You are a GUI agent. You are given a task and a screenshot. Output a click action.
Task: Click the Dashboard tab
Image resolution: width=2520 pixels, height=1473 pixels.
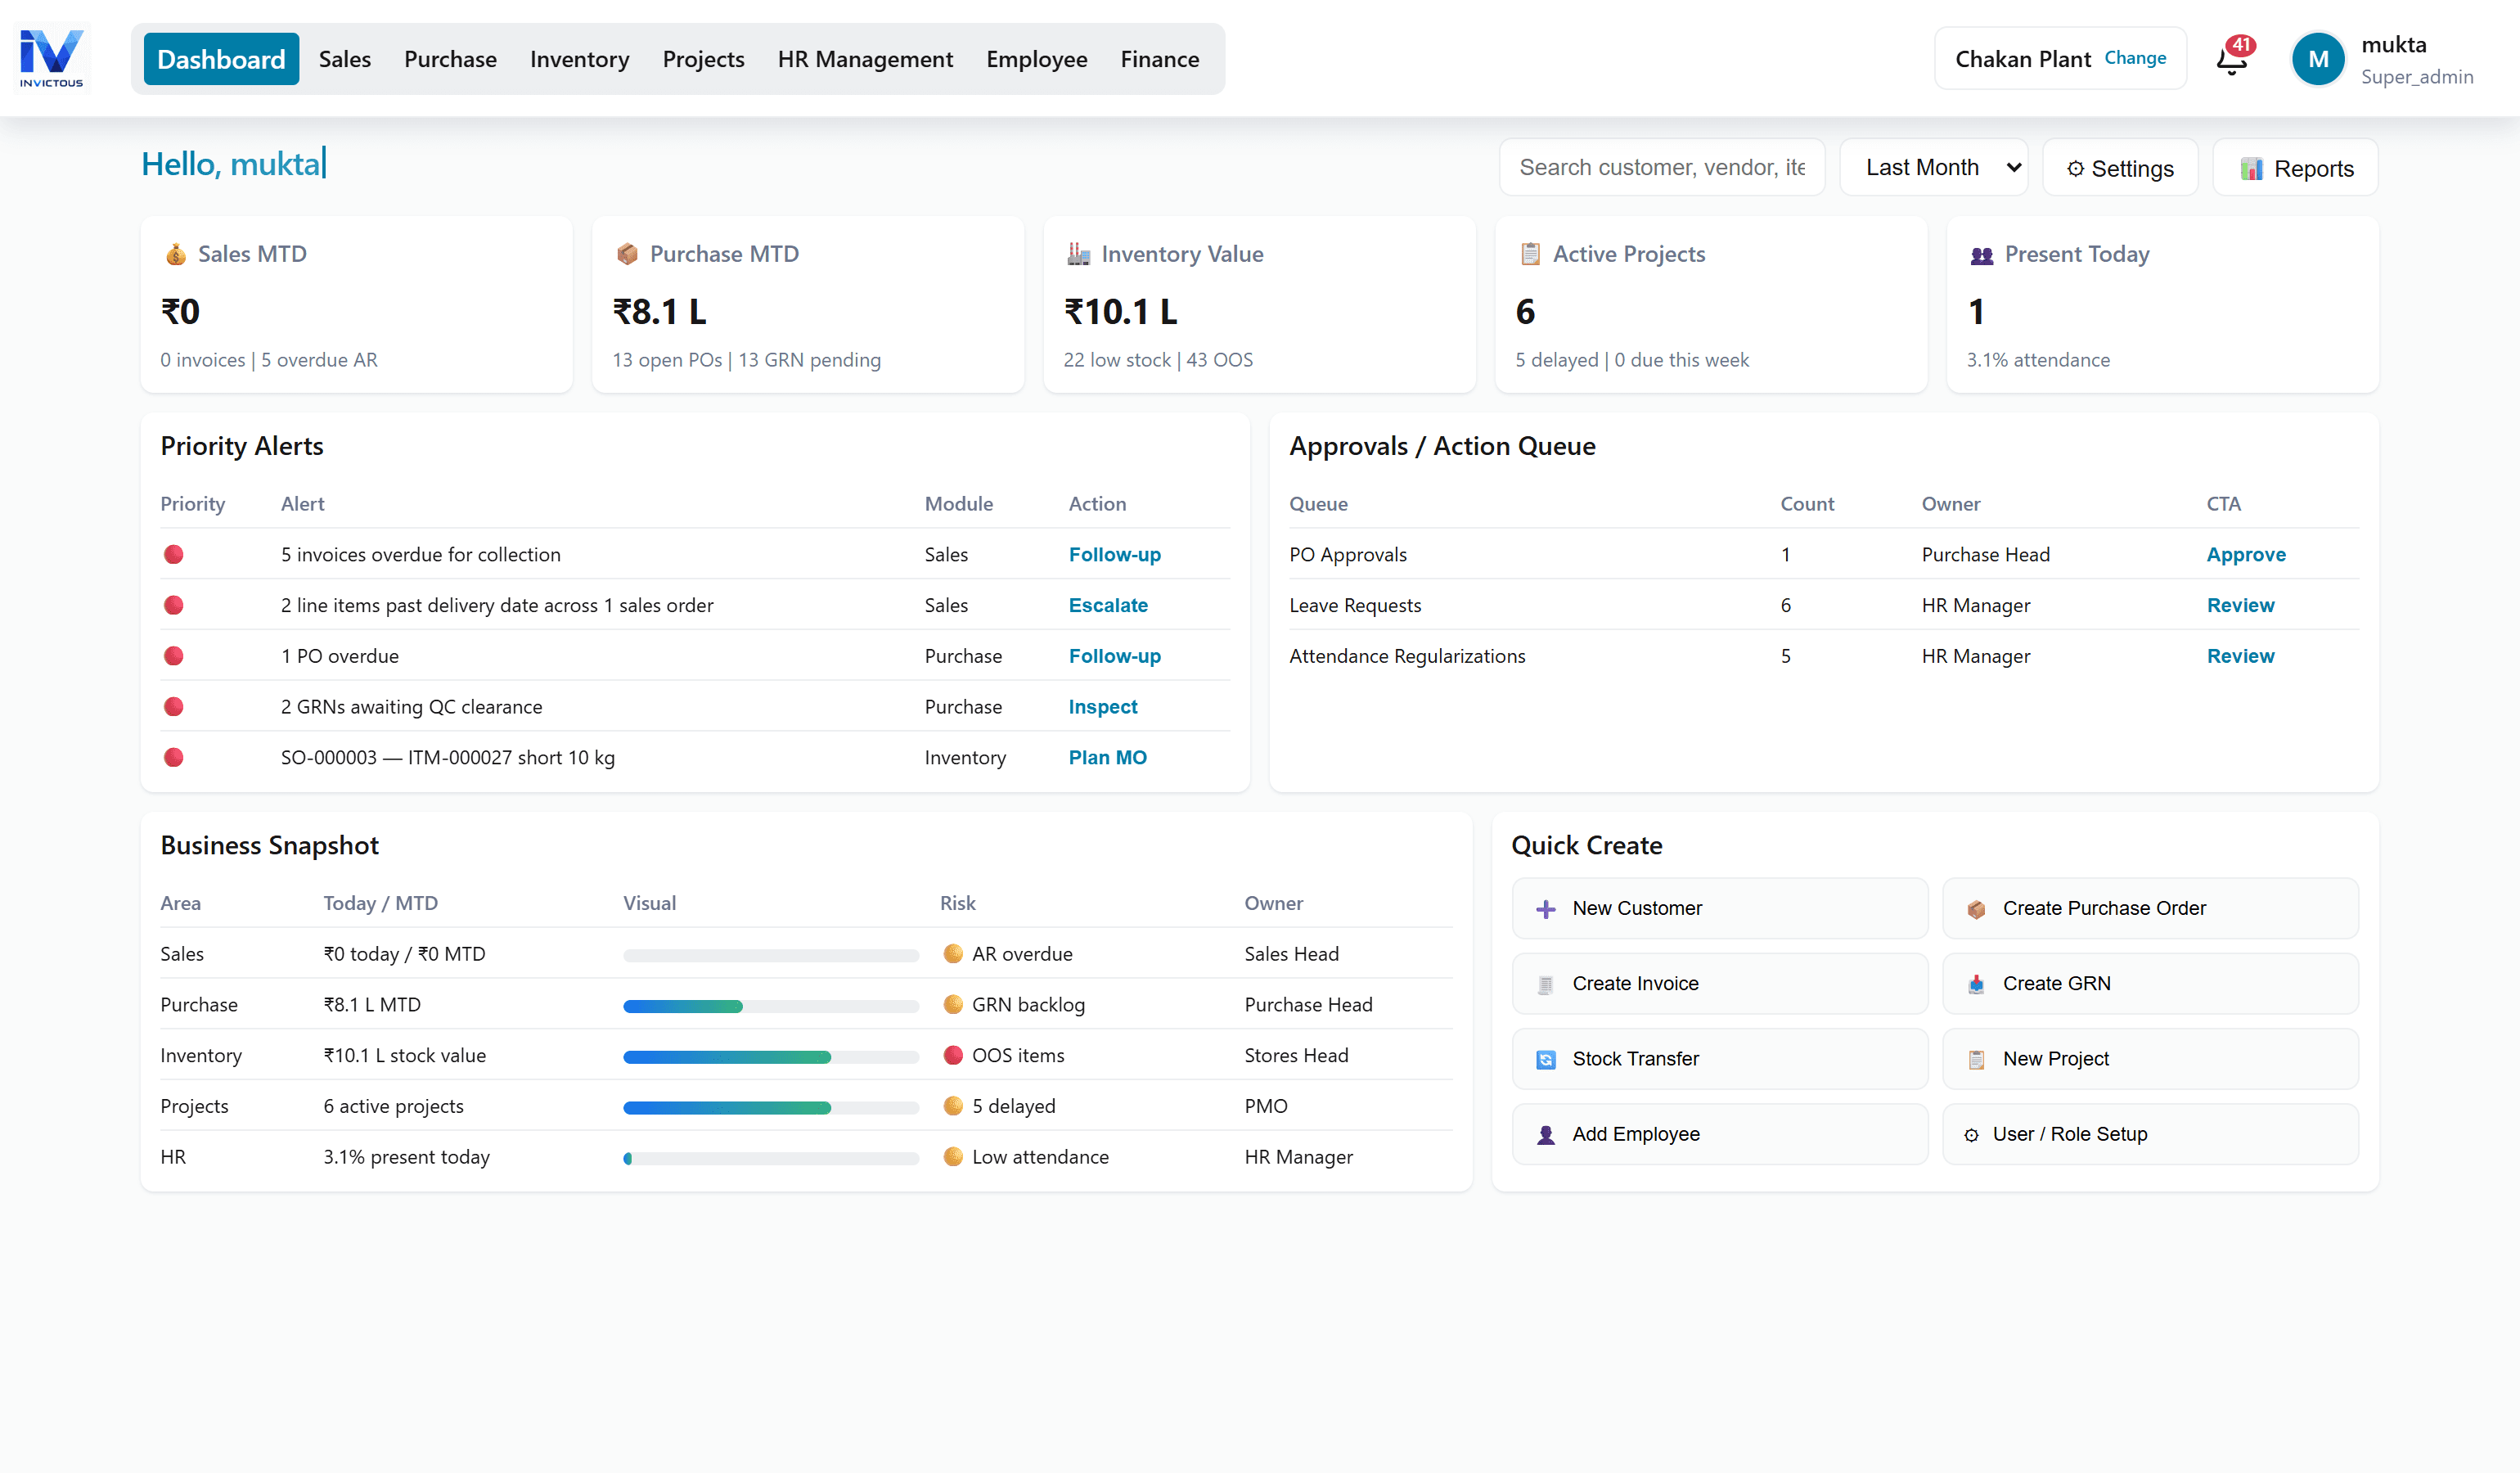pos(221,59)
